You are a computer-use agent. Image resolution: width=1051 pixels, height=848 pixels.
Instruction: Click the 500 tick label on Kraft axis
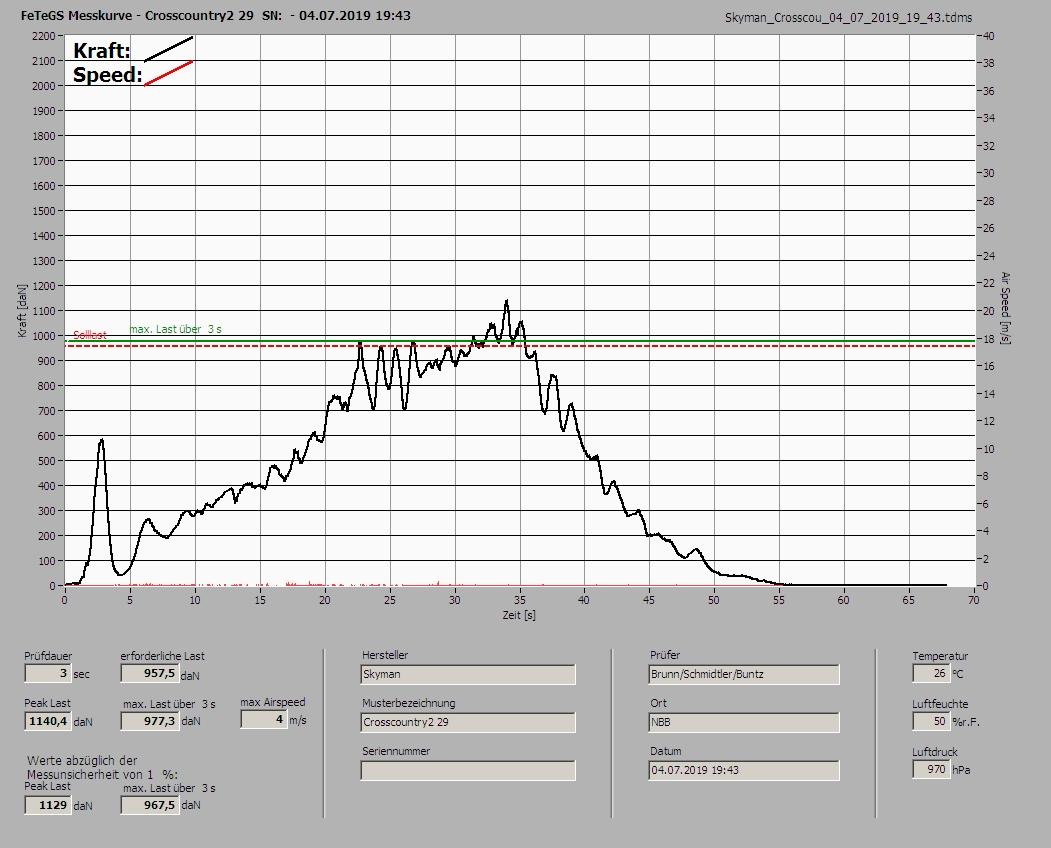click(46, 461)
